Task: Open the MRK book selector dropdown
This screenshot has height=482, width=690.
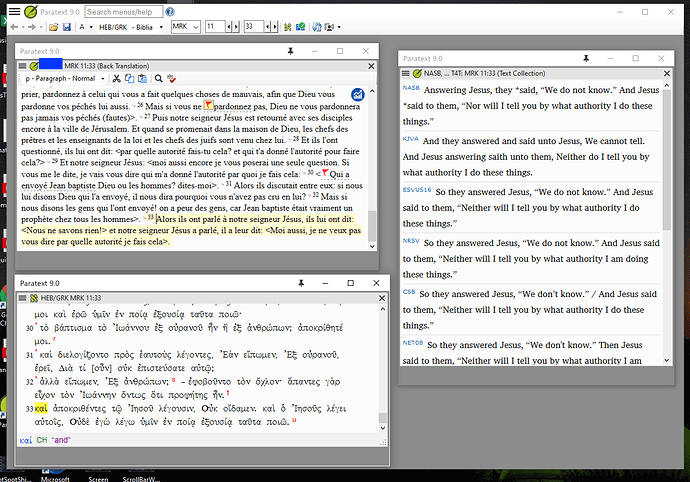Action: (x=196, y=27)
